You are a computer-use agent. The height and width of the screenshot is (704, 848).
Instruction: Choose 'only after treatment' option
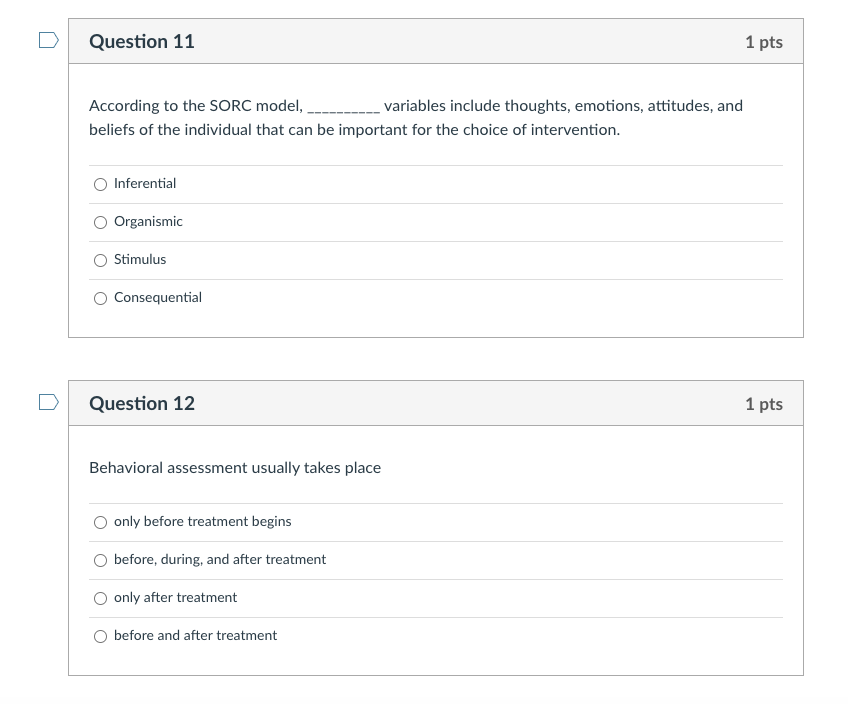click(100, 598)
